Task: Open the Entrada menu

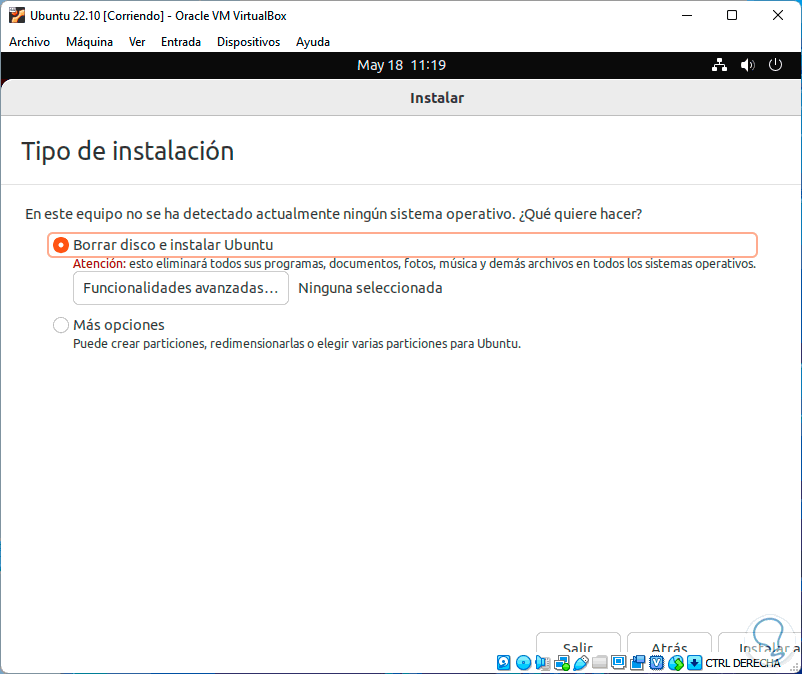Action: 181,42
